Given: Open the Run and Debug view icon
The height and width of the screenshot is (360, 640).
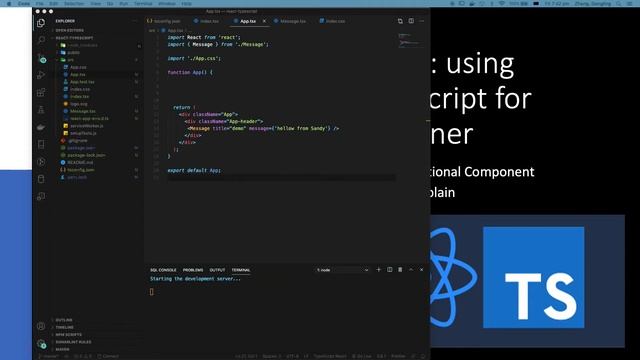Looking at the screenshot, I should click(x=41, y=75).
